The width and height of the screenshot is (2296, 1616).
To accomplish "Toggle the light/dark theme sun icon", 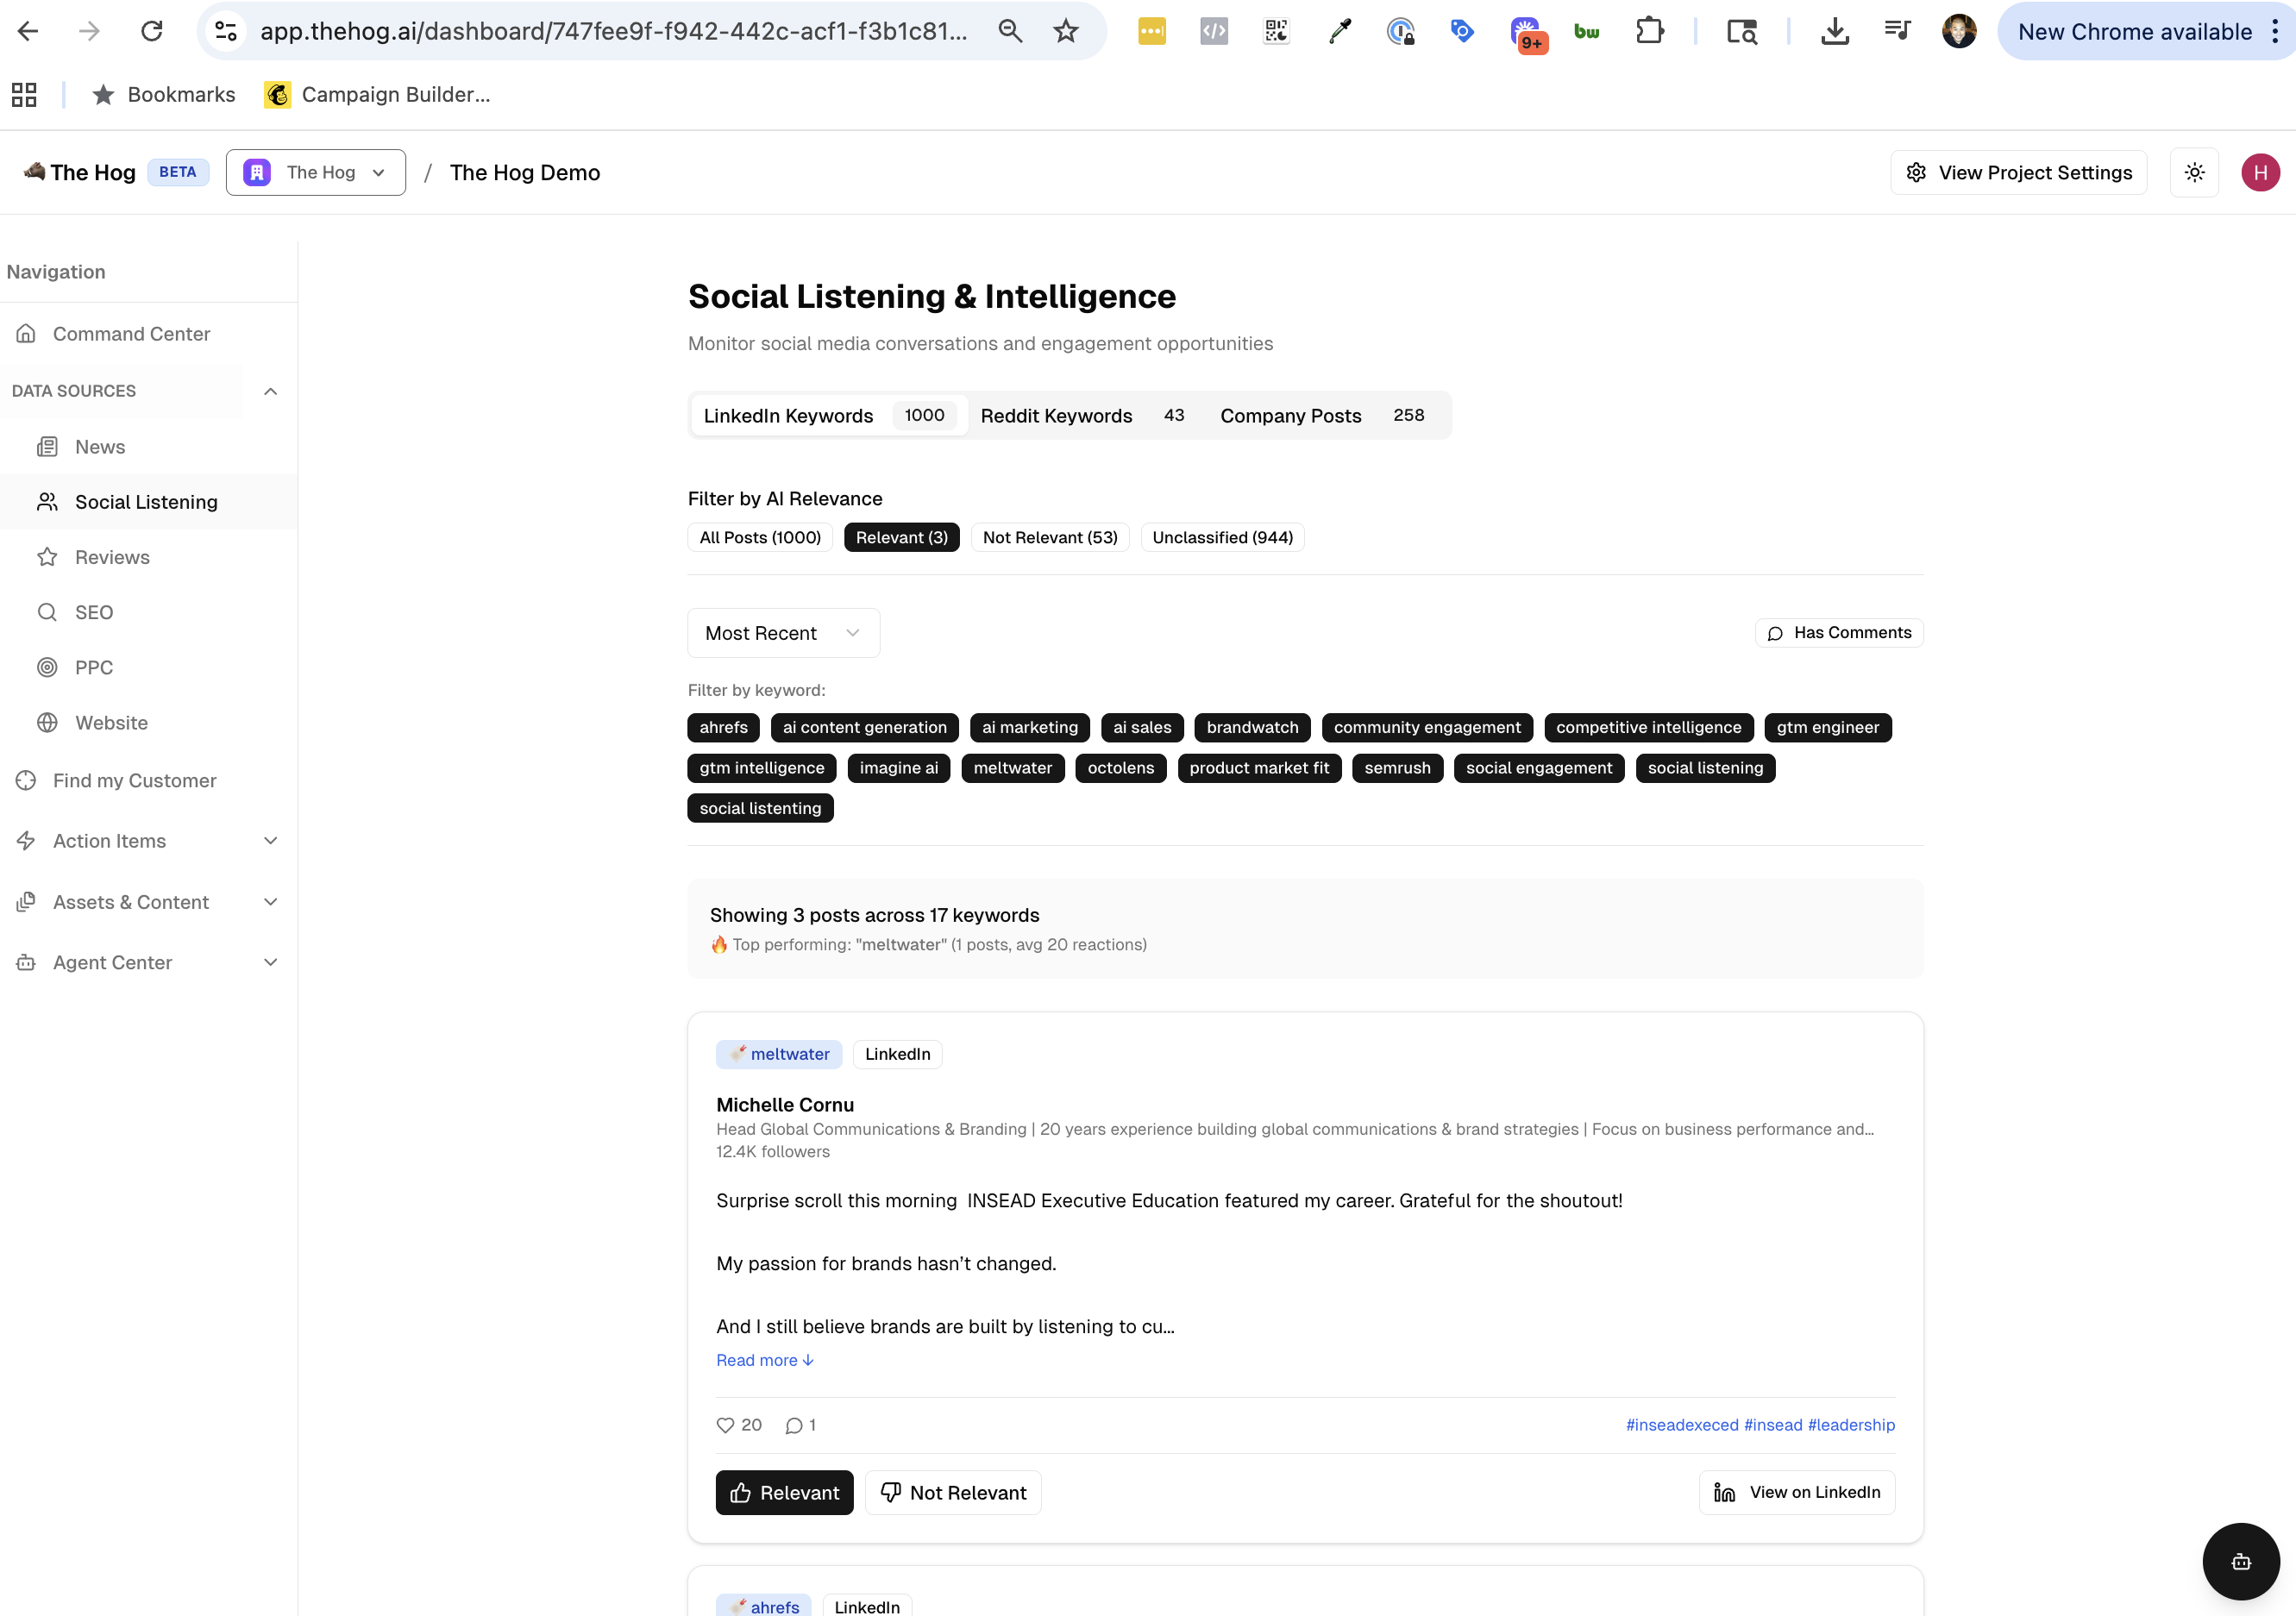I will pyautogui.click(x=2194, y=172).
